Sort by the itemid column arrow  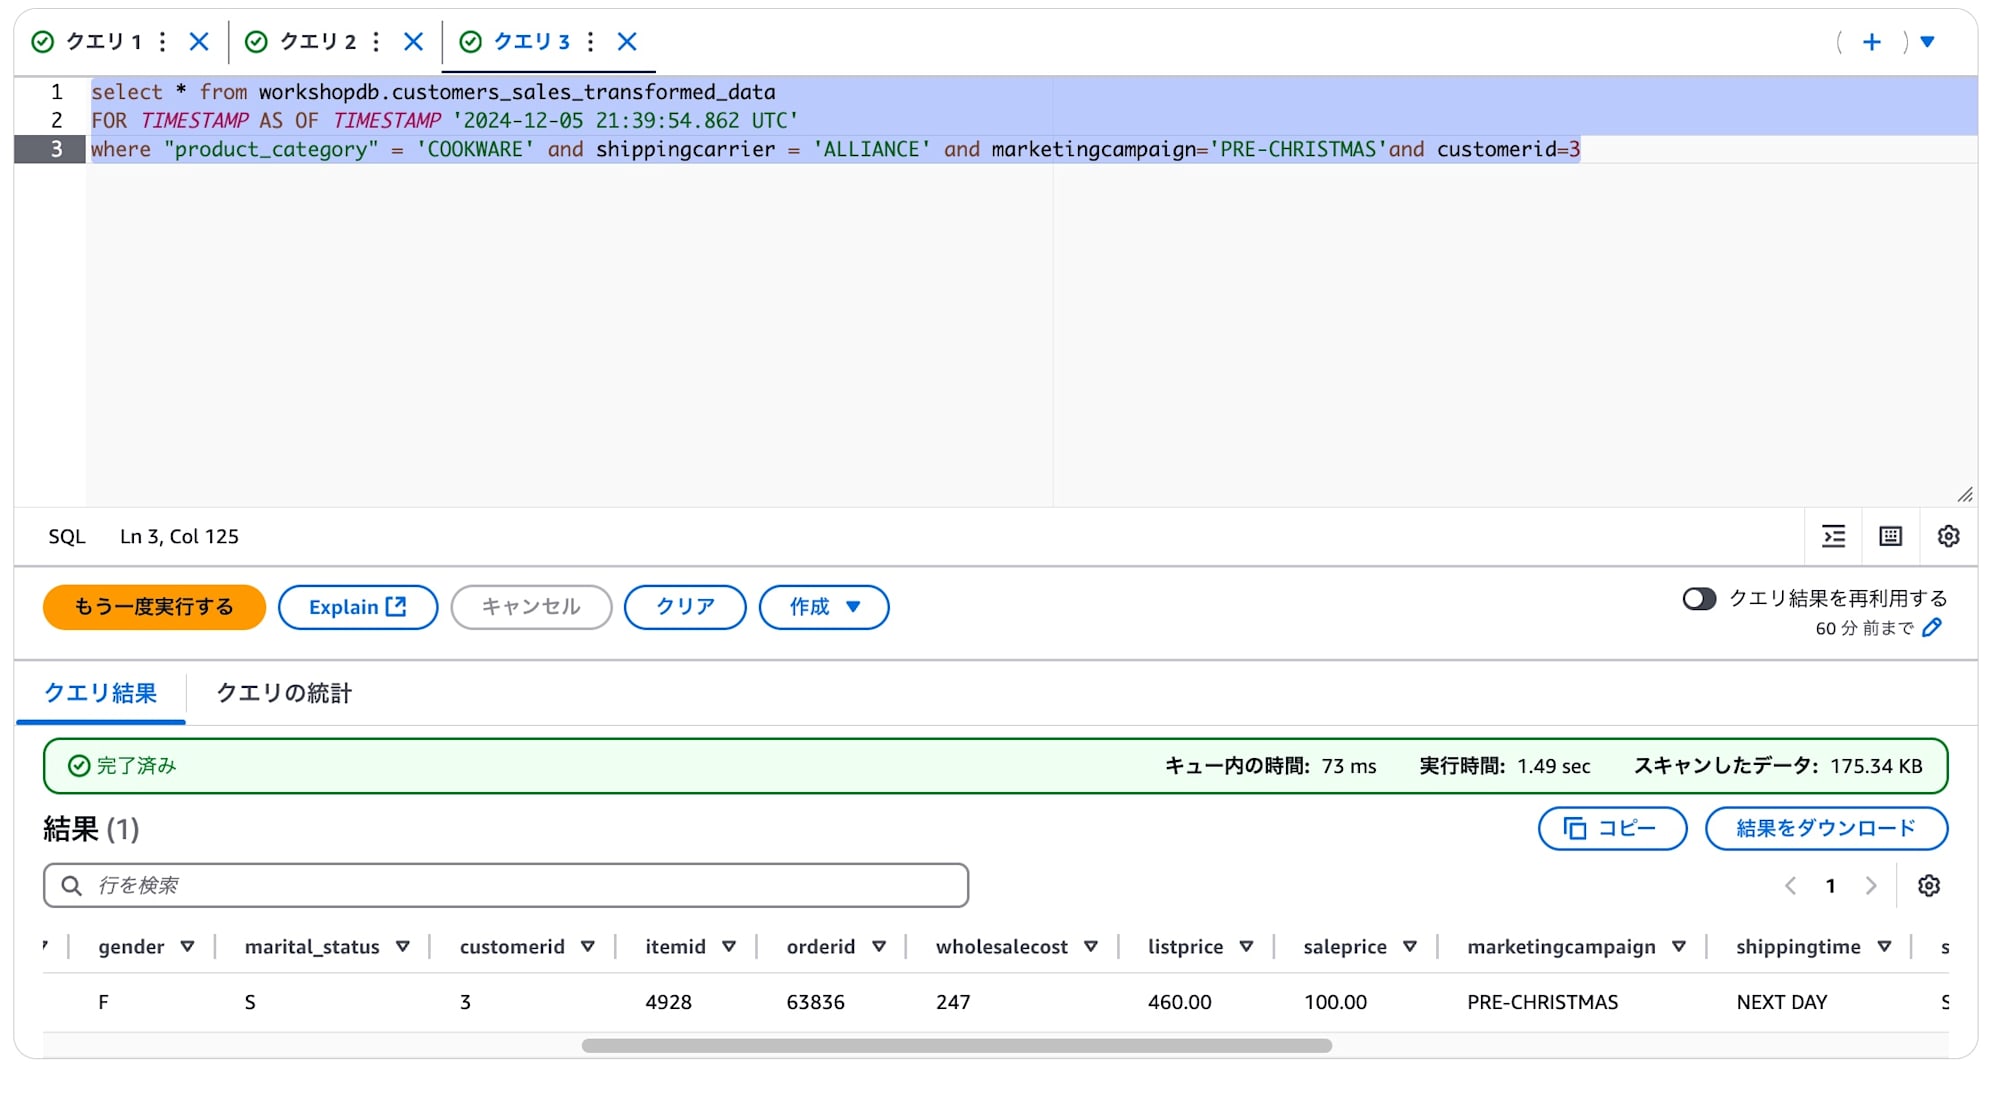coord(729,947)
